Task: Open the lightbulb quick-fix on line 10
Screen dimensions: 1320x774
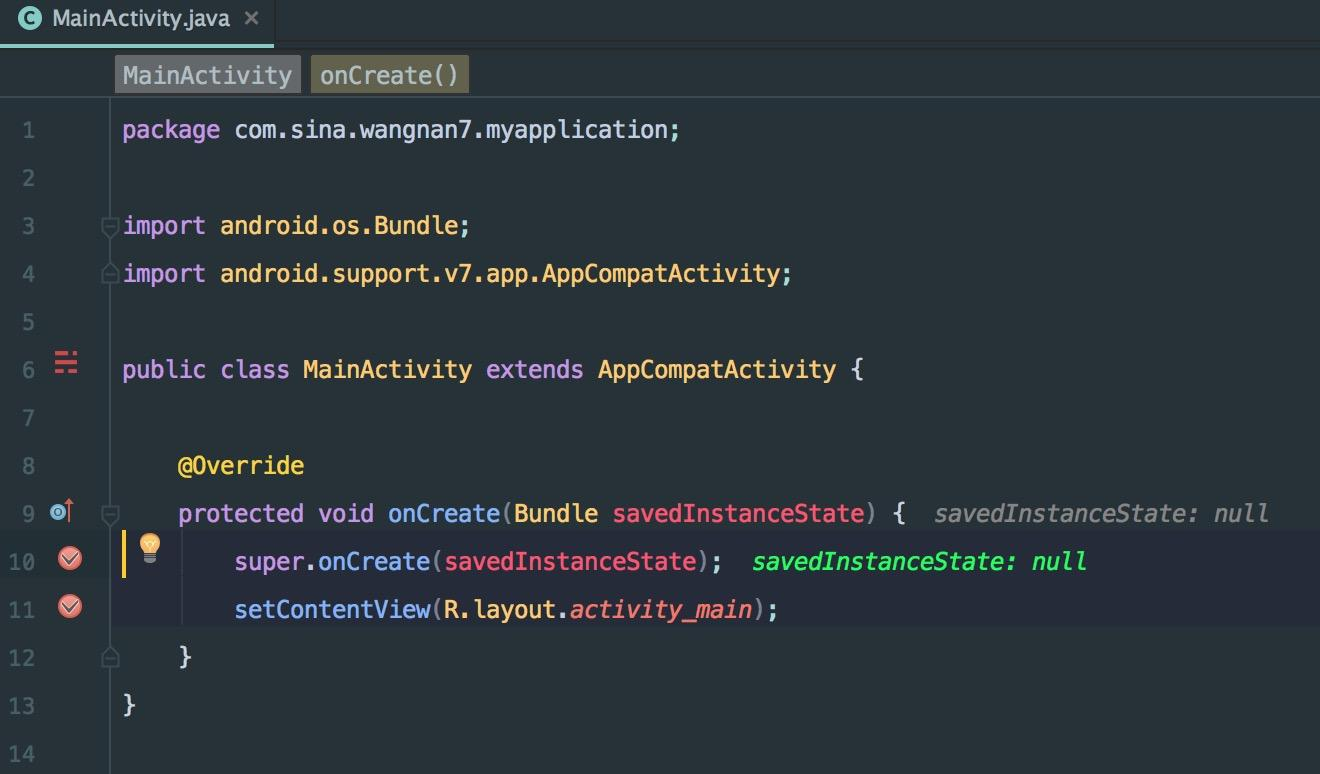Action: coord(150,547)
